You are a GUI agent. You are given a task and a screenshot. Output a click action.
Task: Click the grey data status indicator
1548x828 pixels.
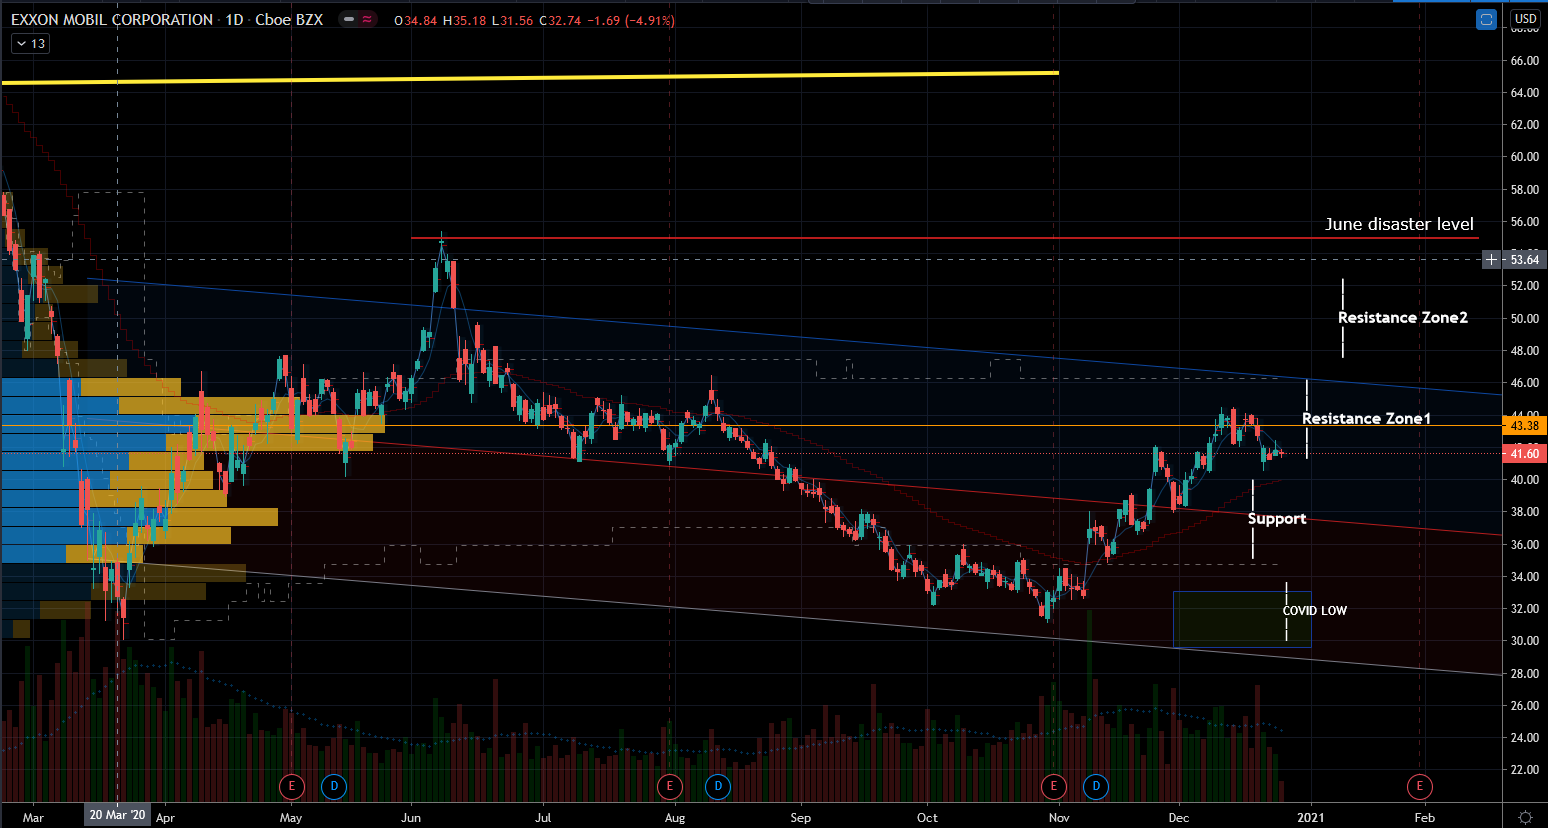click(x=348, y=20)
